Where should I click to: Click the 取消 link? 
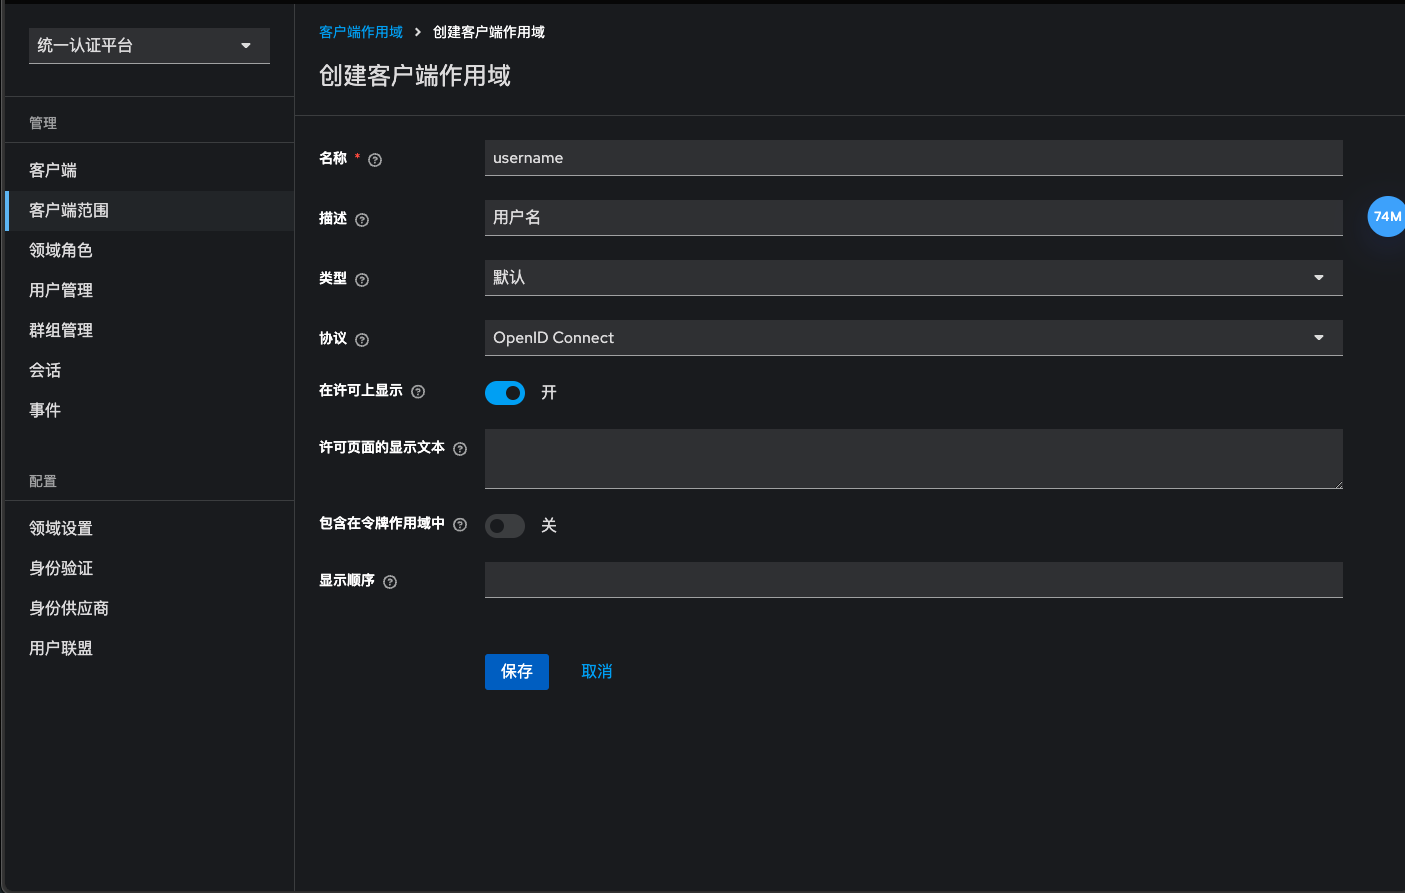click(x=597, y=672)
